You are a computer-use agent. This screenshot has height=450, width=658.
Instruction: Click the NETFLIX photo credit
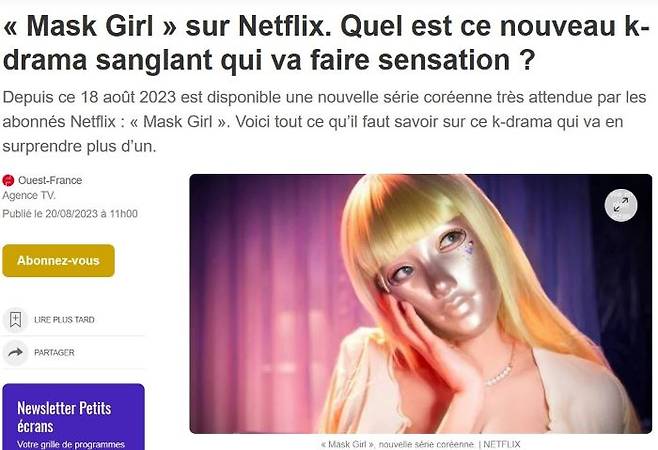(502, 444)
